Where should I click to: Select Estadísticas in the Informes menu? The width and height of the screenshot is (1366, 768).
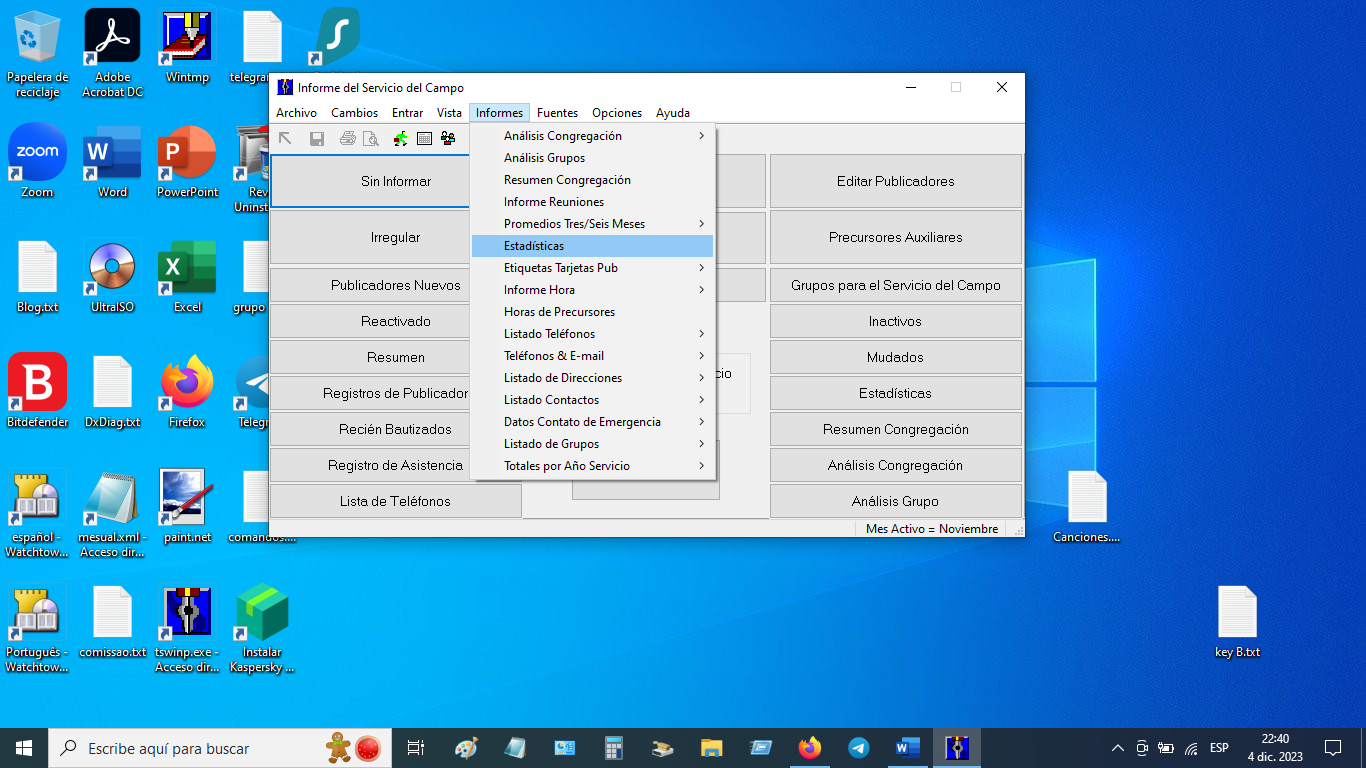click(x=534, y=246)
